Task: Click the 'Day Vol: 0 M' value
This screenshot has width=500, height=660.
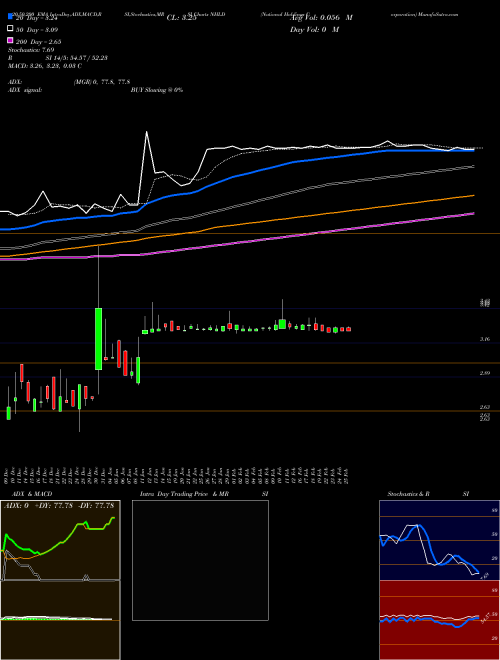Action: pos(314,29)
